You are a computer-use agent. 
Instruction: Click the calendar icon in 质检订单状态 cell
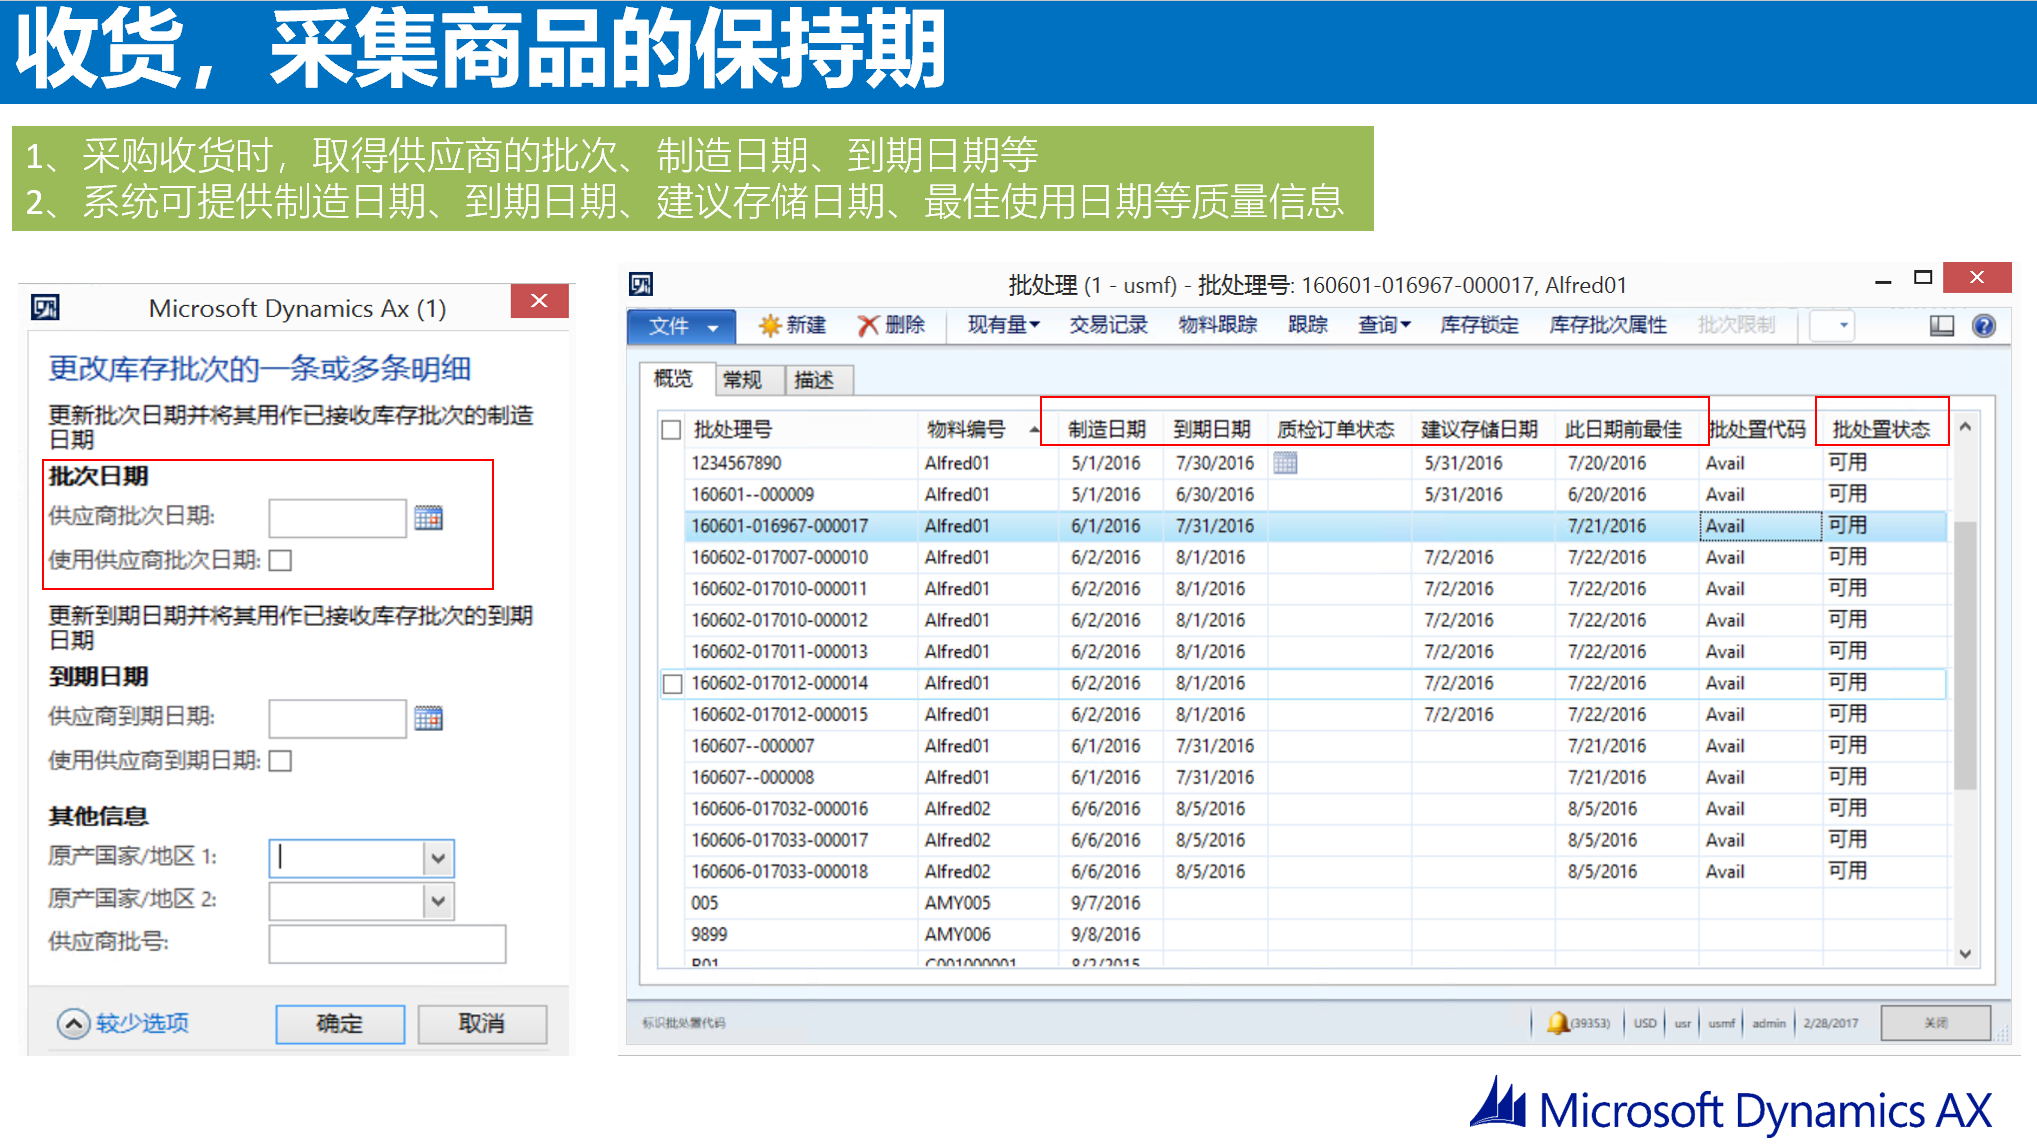(1285, 463)
